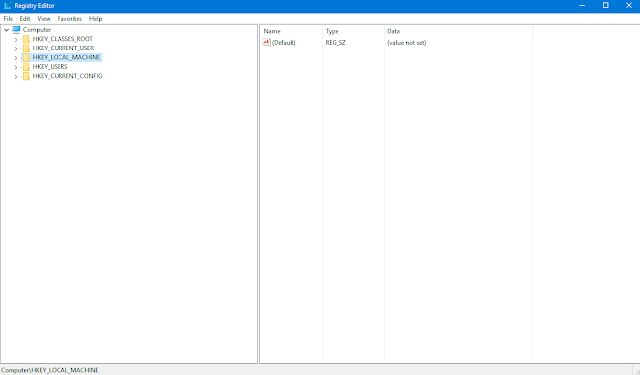Expand HKEY_LOCAL_MACHINE key
The width and height of the screenshot is (640, 375).
(x=16, y=58)
